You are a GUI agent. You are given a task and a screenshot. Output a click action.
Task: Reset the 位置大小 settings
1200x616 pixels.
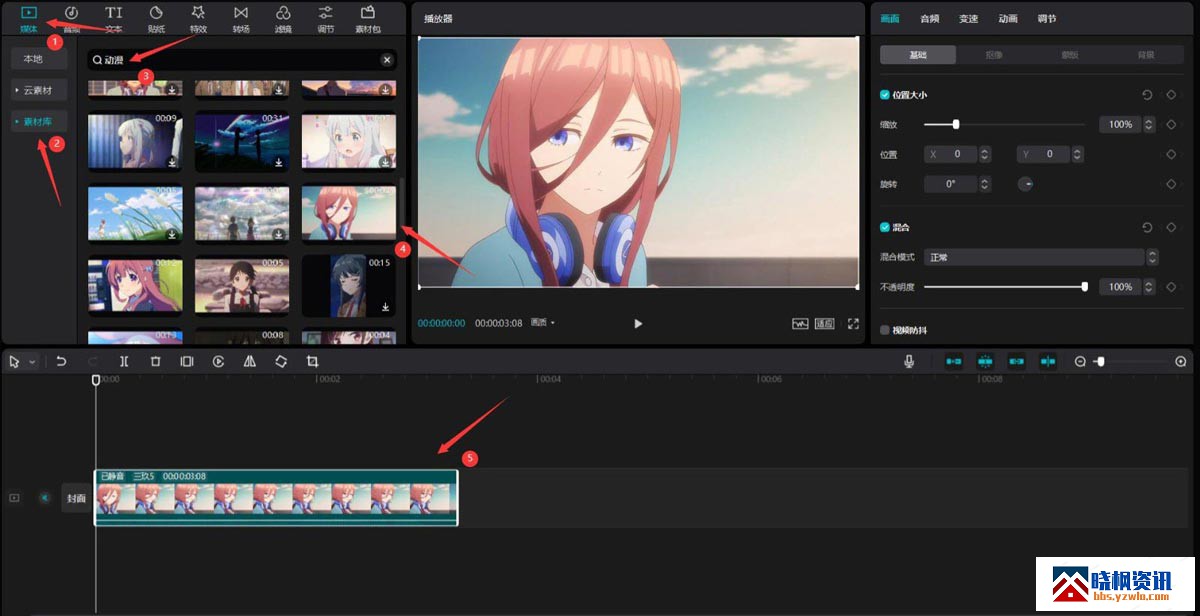click(1147, 95)
